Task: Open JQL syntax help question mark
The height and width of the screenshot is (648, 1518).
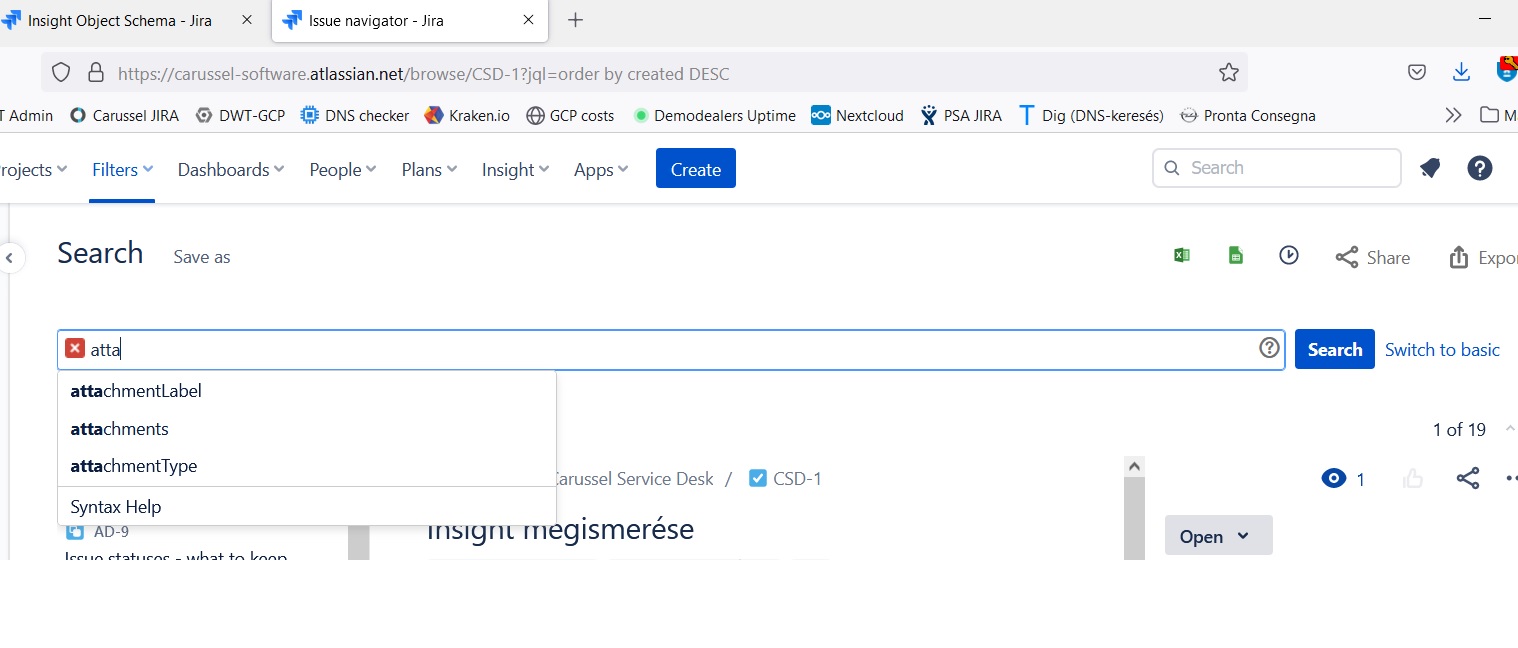Action: pos(1268,347)
